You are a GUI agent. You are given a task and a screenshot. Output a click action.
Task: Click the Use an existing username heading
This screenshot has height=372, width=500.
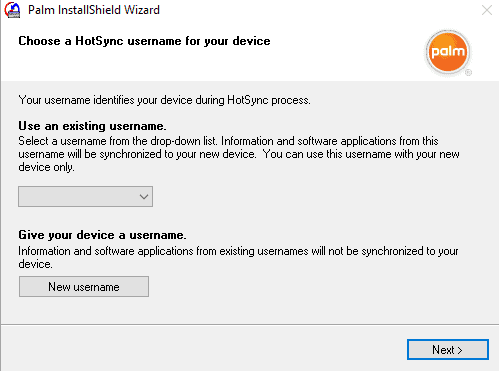point(92,126)
